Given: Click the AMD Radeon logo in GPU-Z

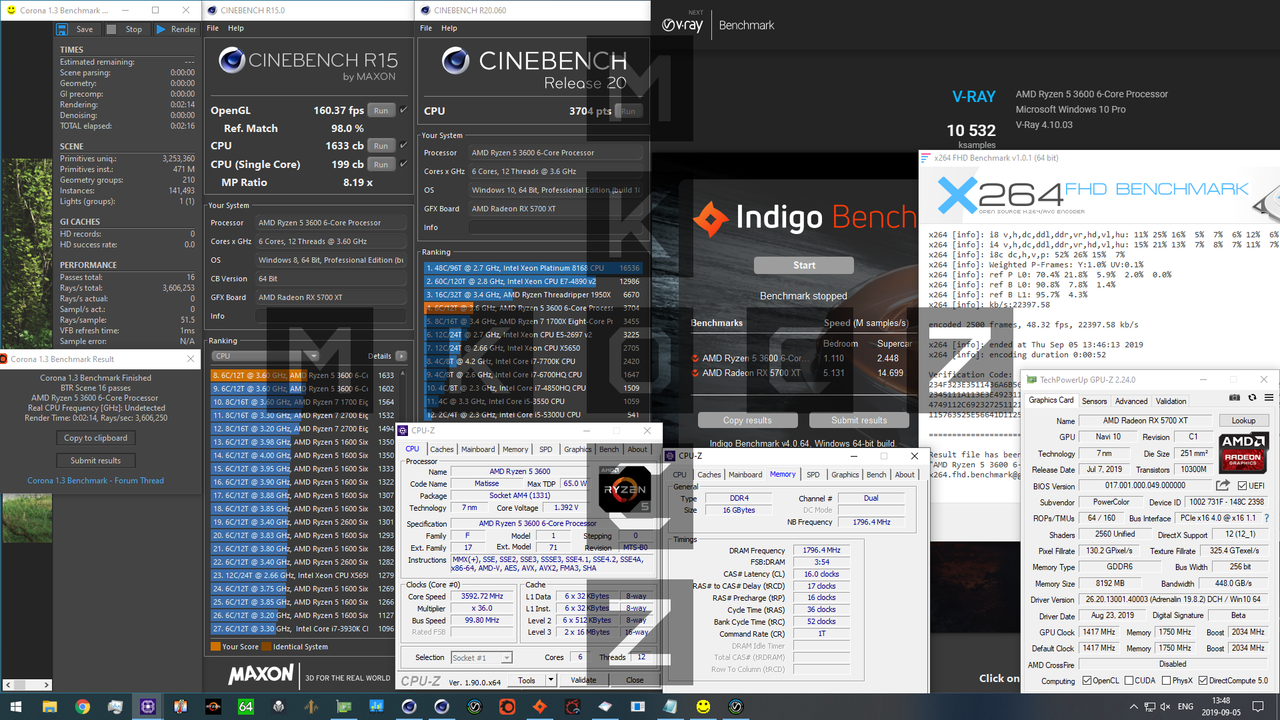Looking at the screenshot, I should tap(1244, 452).
